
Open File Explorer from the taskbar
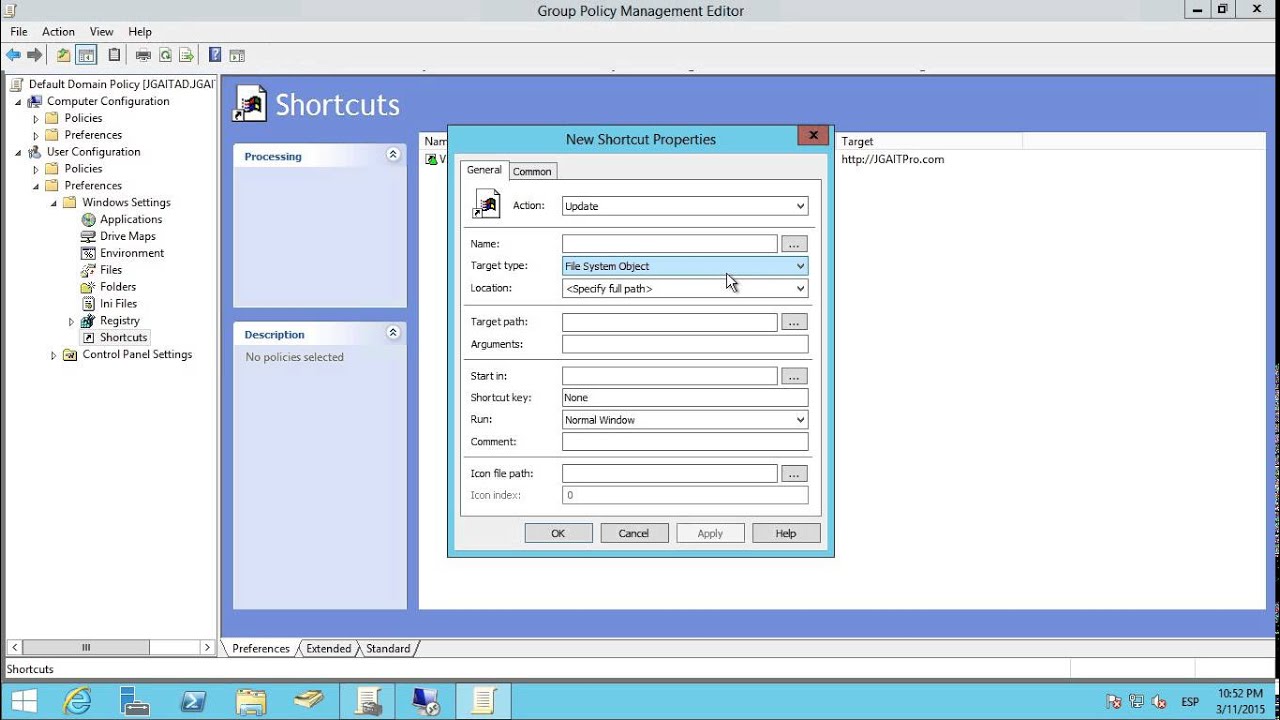click(x=250, y=701)
